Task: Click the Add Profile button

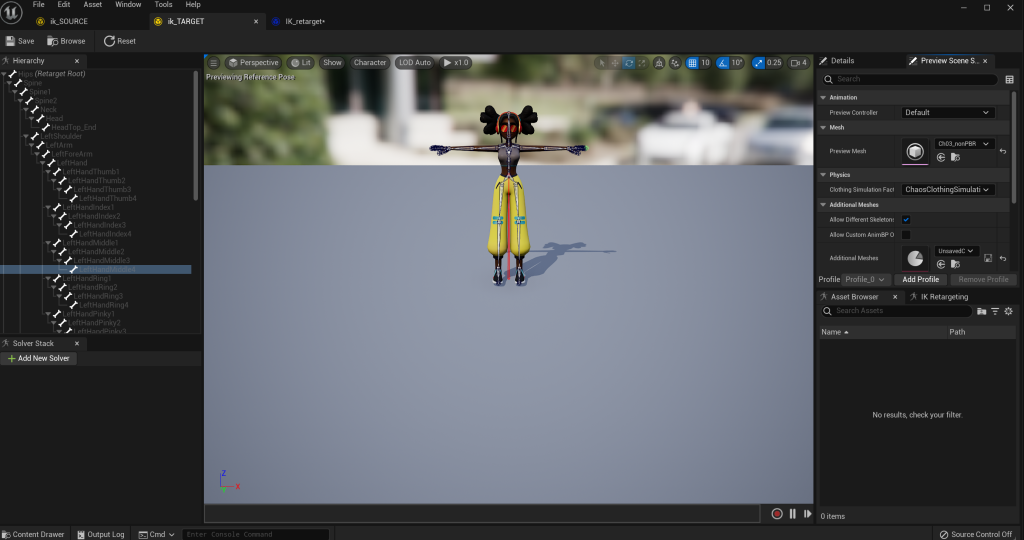Action: point(920,279)
